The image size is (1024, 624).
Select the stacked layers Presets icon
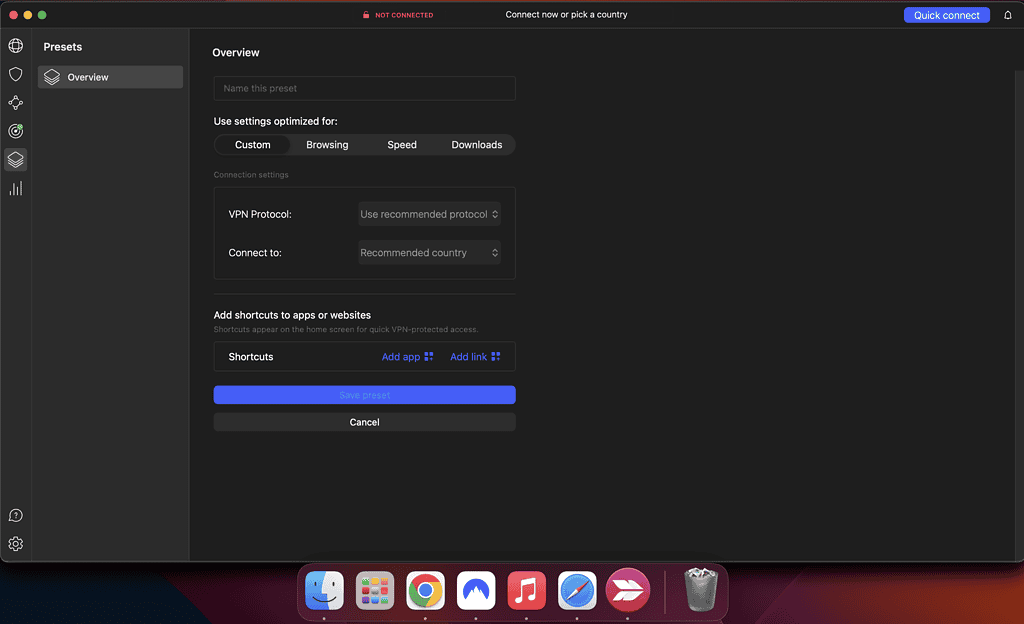[x=15, y=159]
